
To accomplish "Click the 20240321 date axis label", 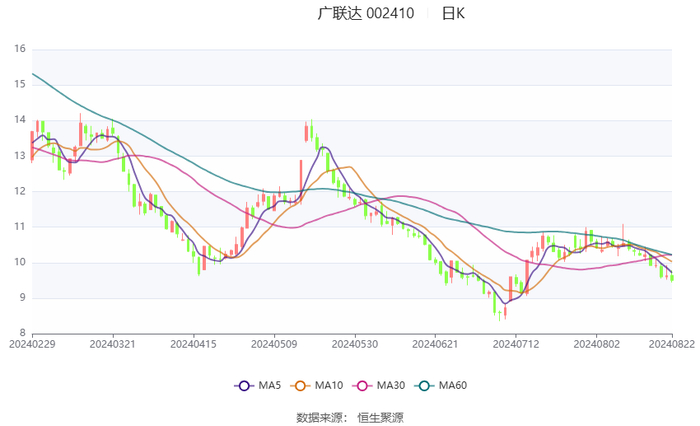I will [x=112, y=344].
